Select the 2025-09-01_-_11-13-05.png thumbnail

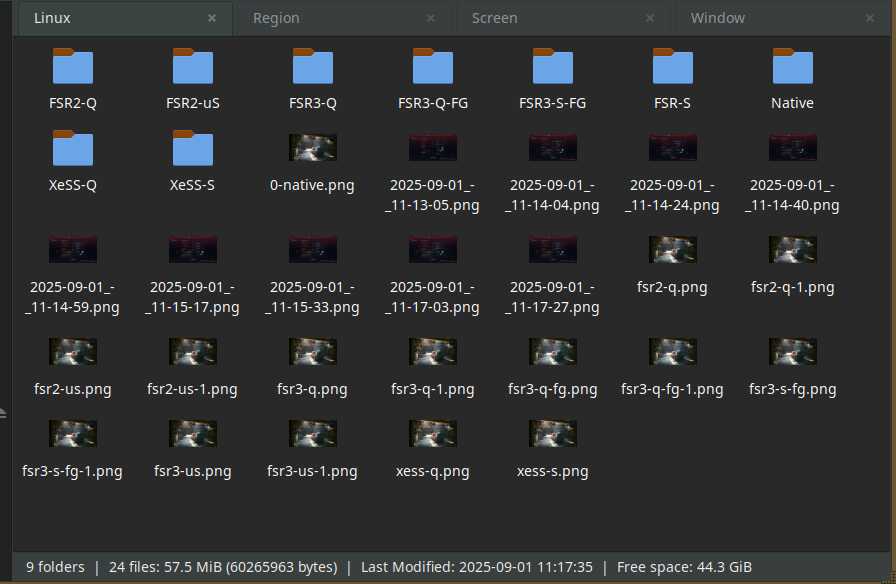pos(433,147)
